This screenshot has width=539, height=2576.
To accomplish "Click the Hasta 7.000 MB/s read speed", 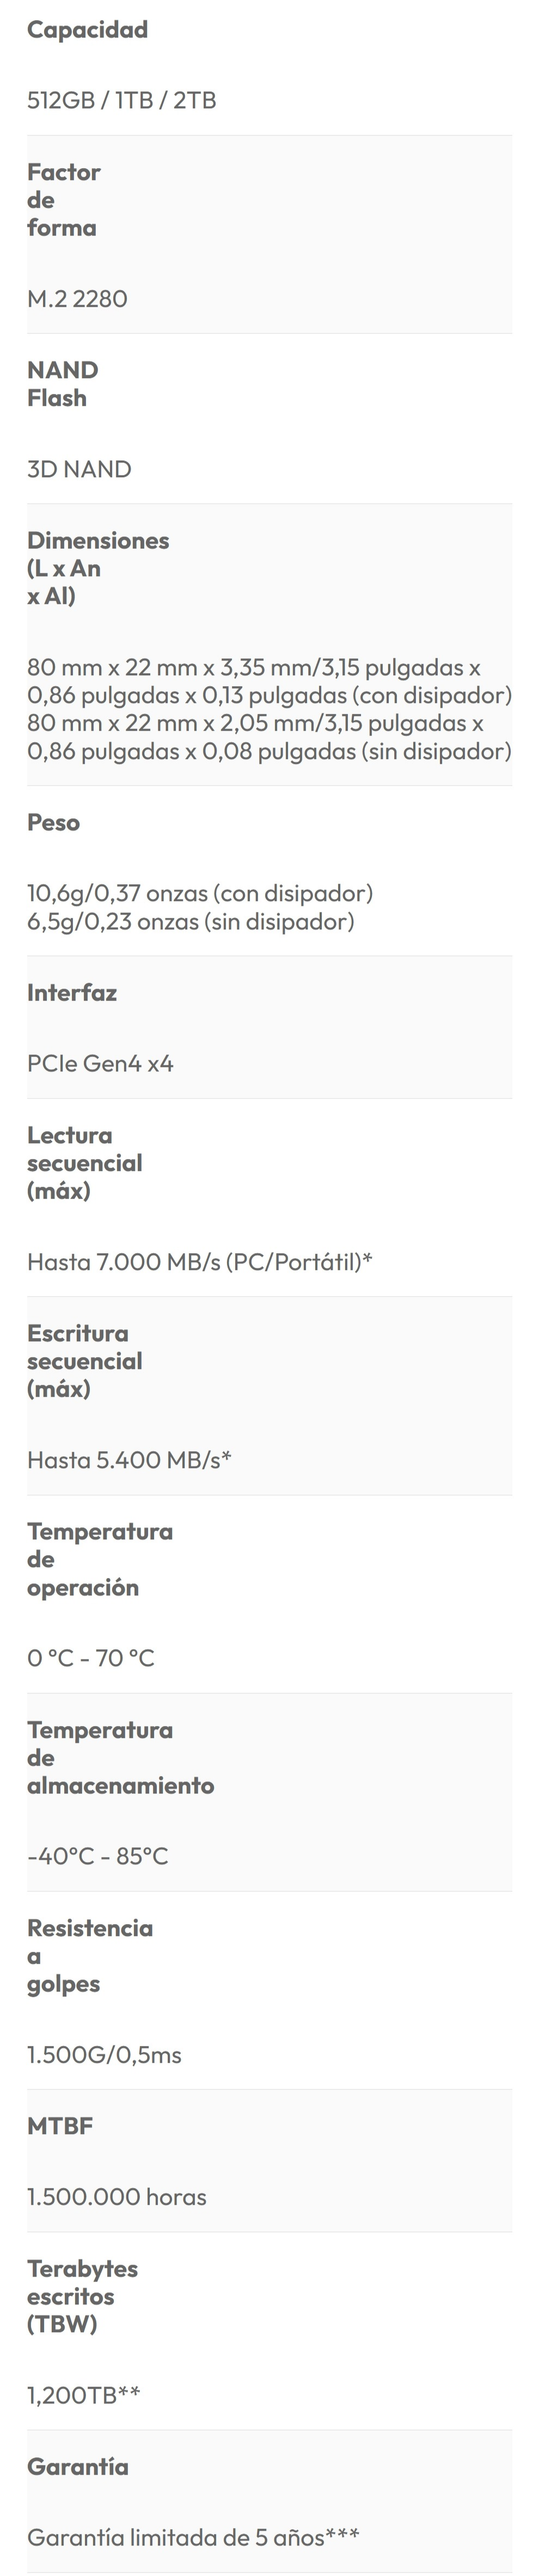I will (199, 1262).
